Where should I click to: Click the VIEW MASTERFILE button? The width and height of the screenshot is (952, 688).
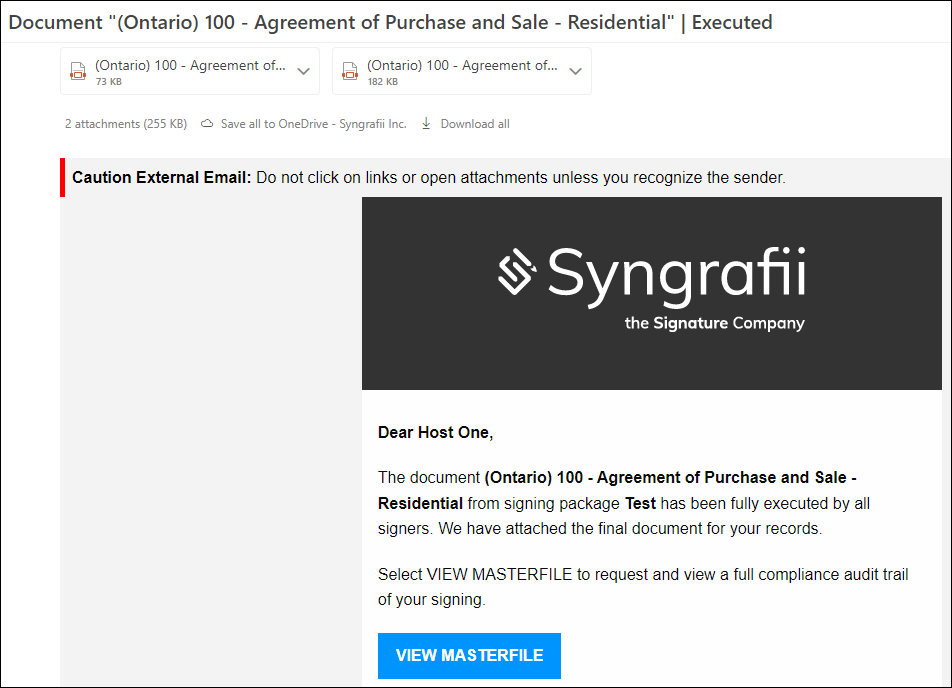click(x=469, y=655)
